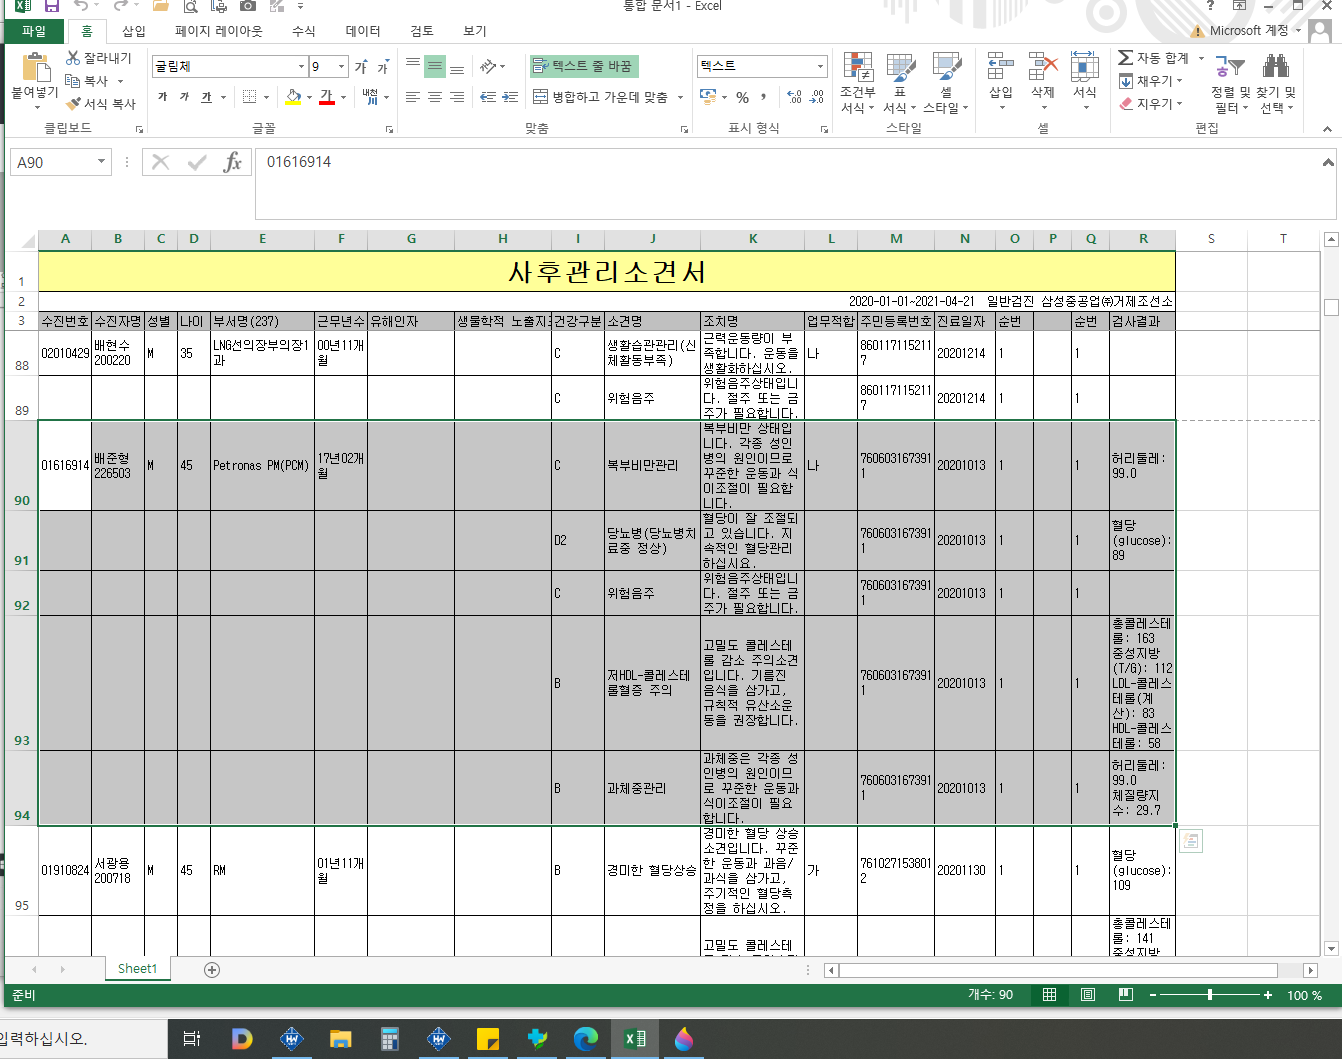Click the Insert Function fx icon
1342x1059 pixels.
coord(232,162)
